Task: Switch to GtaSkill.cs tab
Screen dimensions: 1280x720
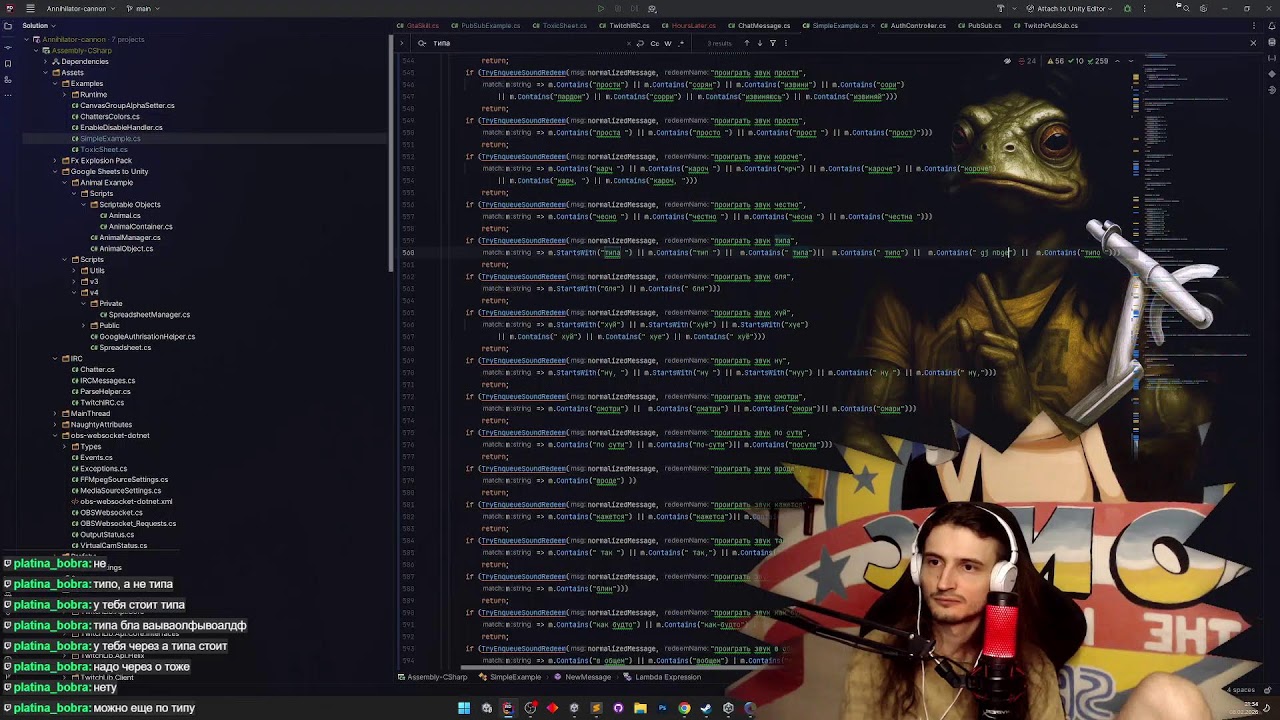Action: tap(418, 25)
